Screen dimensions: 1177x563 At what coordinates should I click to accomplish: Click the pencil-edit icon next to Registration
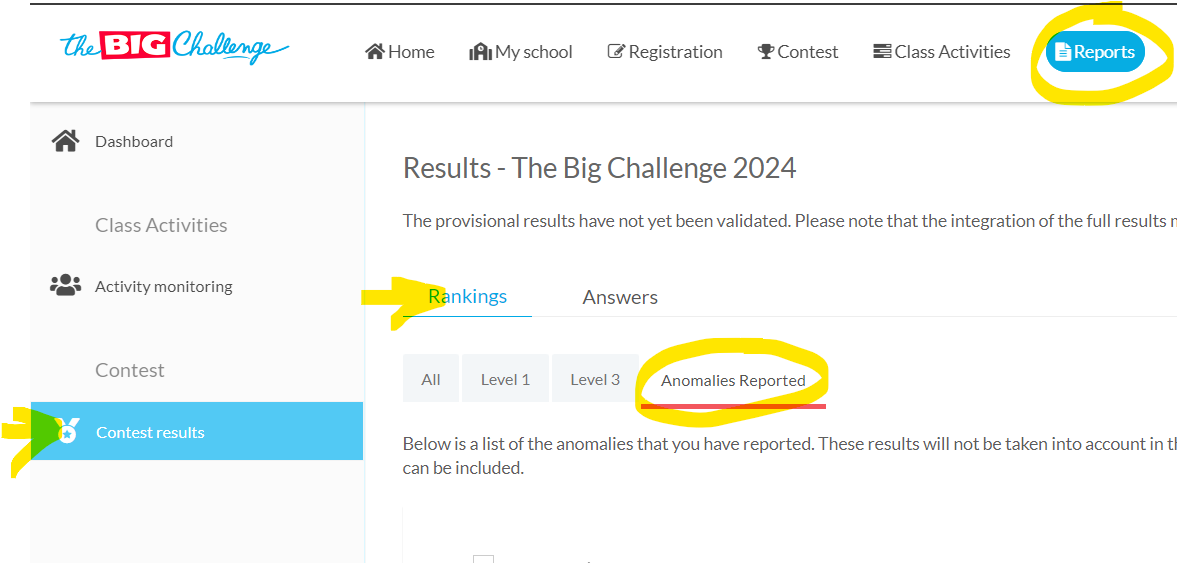616,52
